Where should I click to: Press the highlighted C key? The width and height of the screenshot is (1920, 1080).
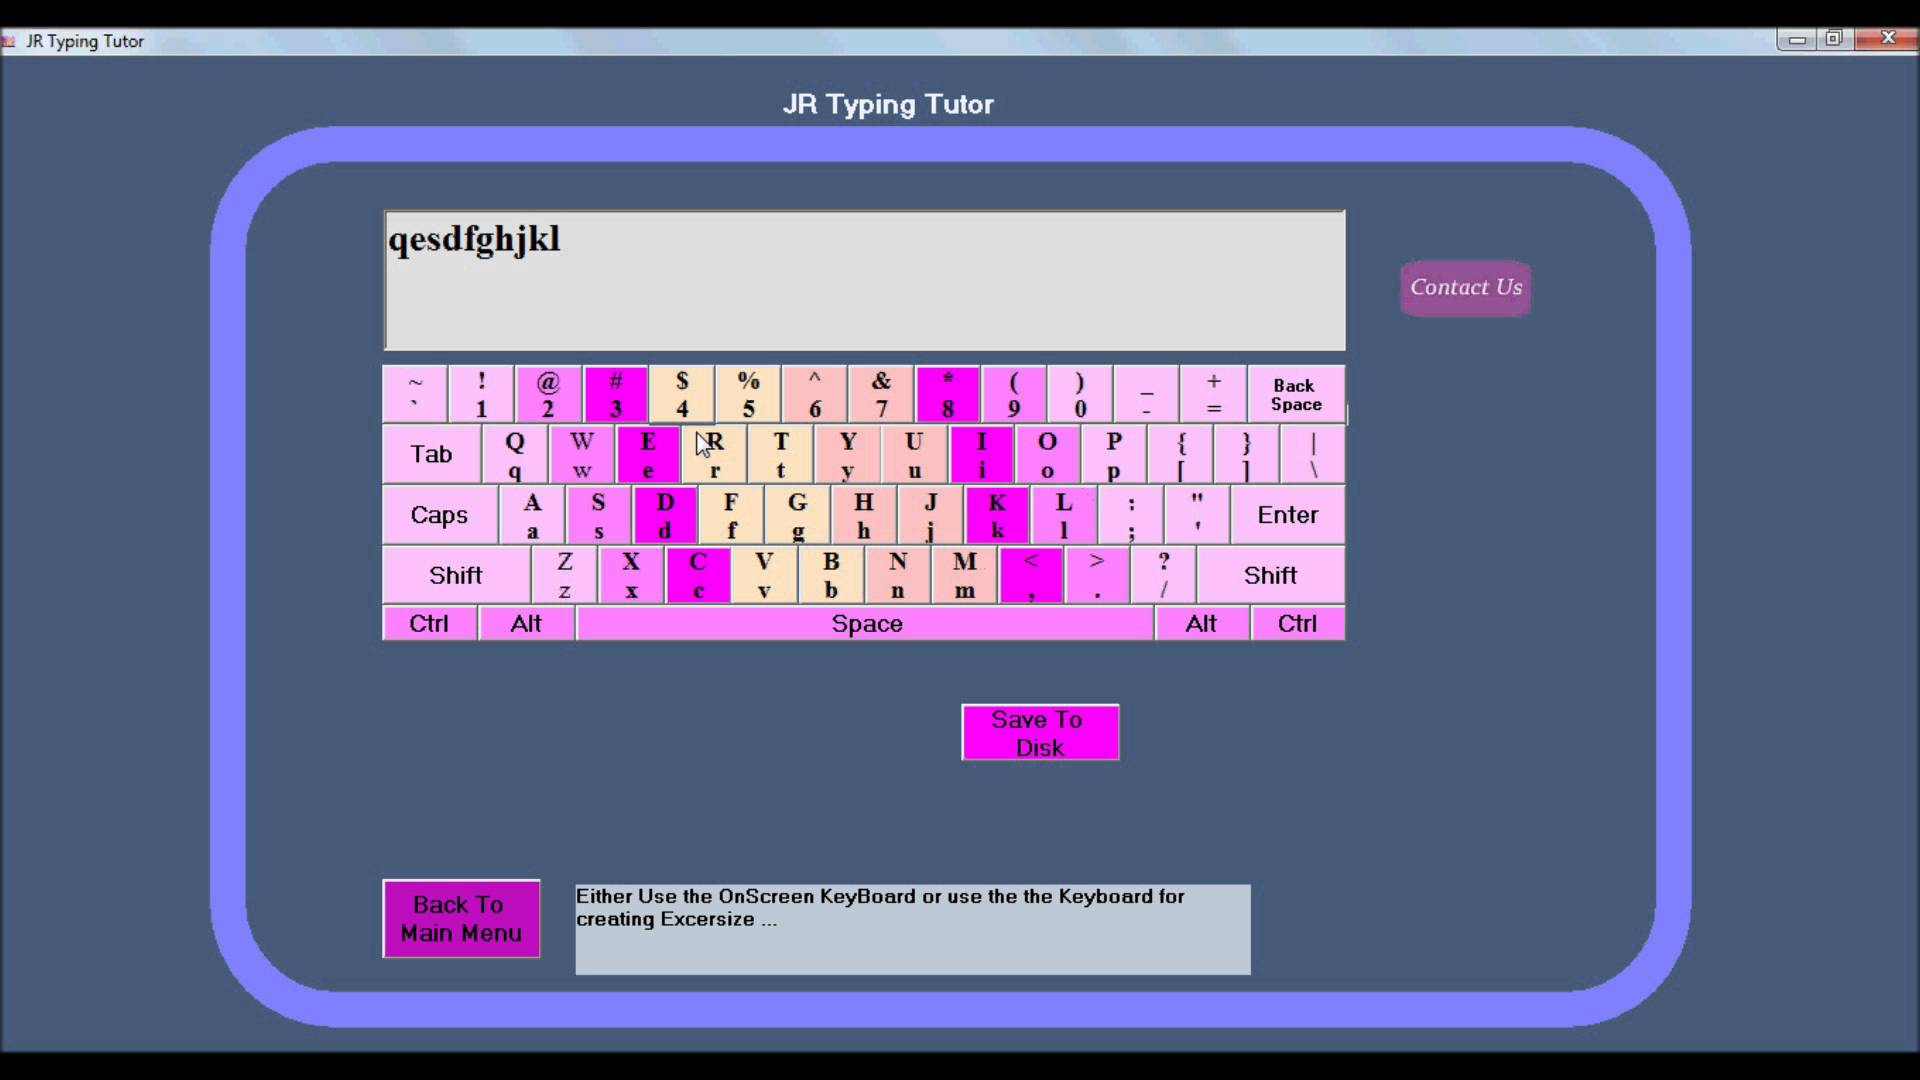point(698,574)
